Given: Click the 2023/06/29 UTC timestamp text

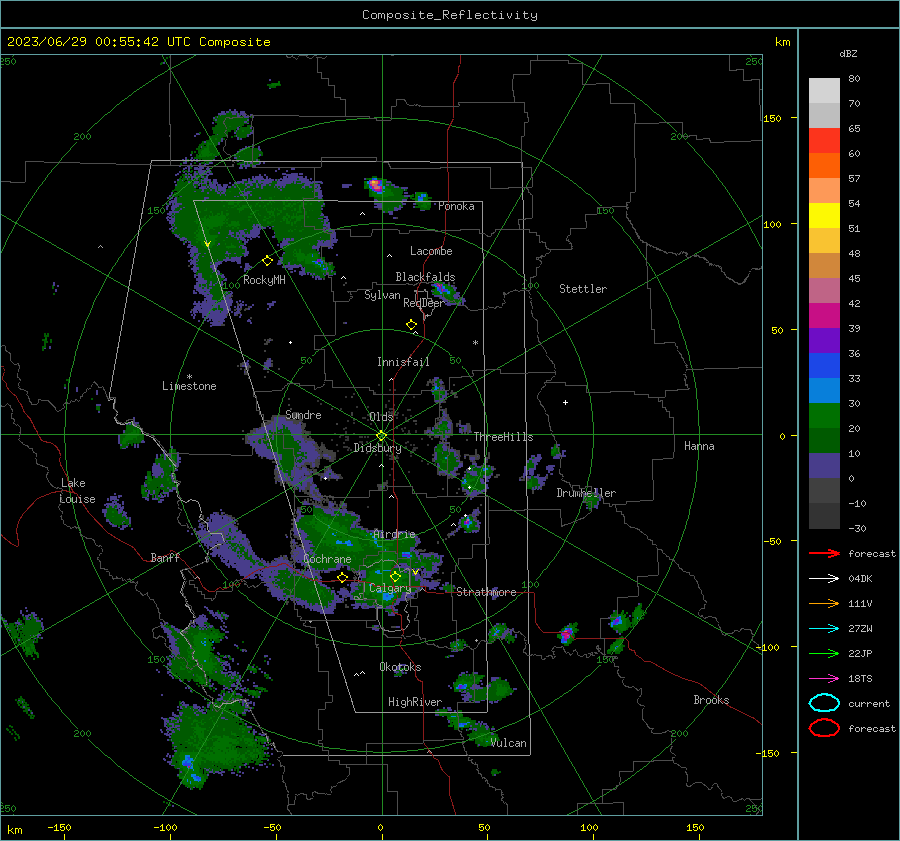Looking at the screenshot, I should 138,42.
